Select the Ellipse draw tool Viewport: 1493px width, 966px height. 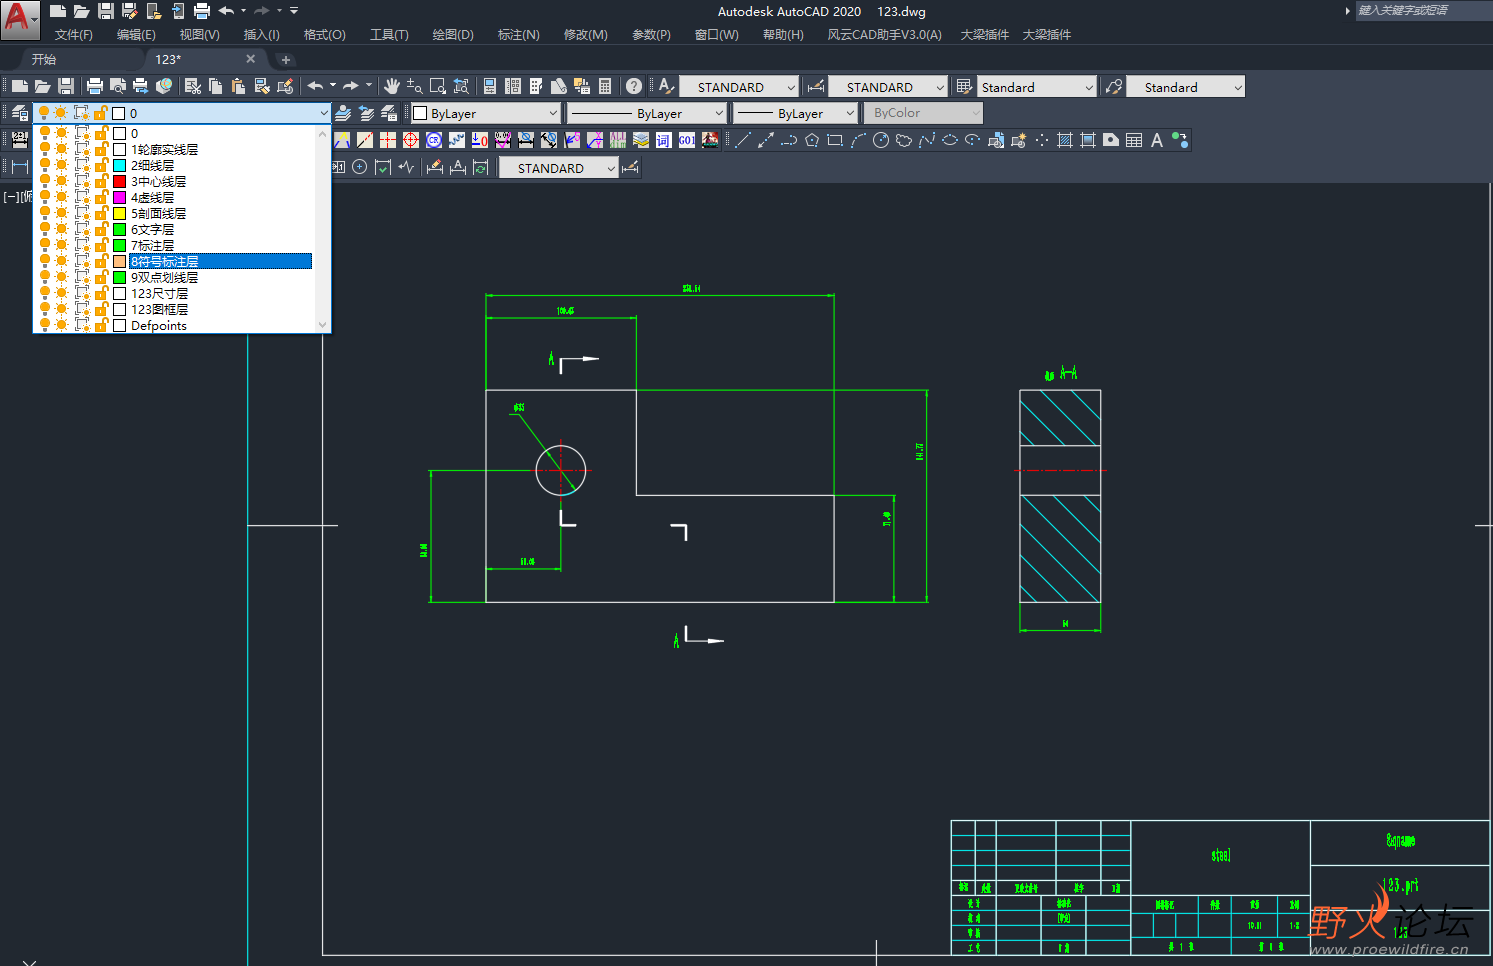[950, 140]
